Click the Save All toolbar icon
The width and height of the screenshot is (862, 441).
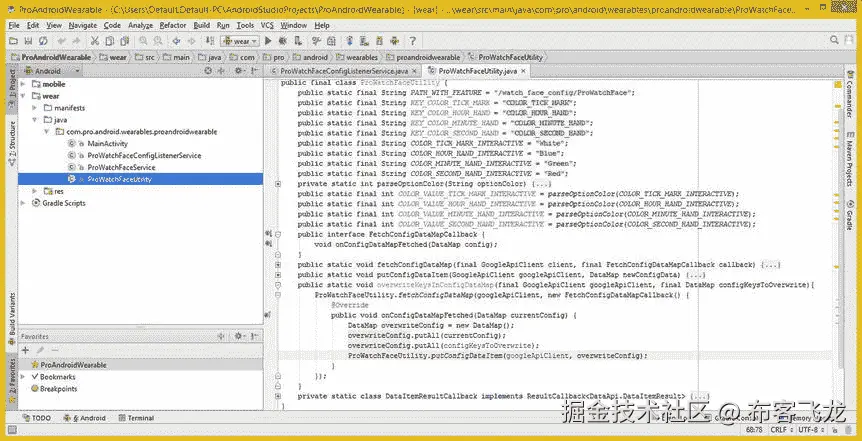(x=28, y=41)
